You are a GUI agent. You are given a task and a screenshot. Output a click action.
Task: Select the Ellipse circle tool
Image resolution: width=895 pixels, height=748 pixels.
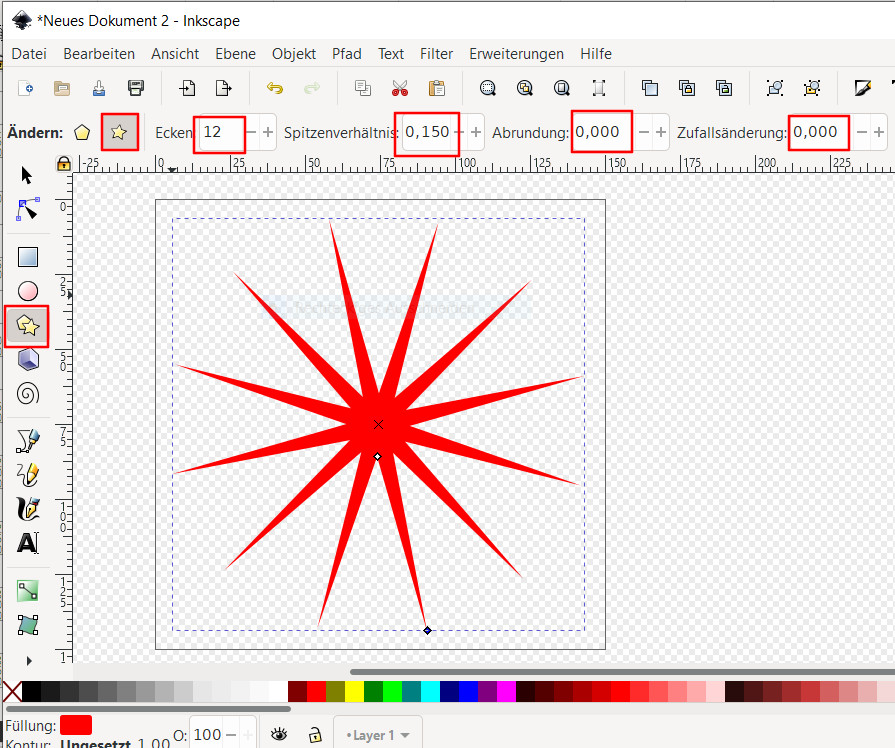tap(27, 291)
